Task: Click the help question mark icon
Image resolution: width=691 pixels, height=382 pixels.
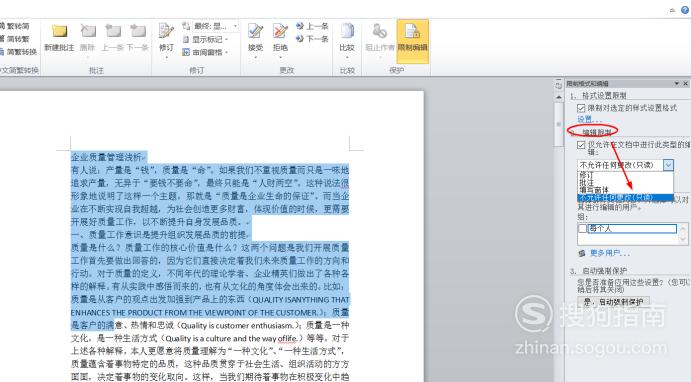Action: pos(685,10)
